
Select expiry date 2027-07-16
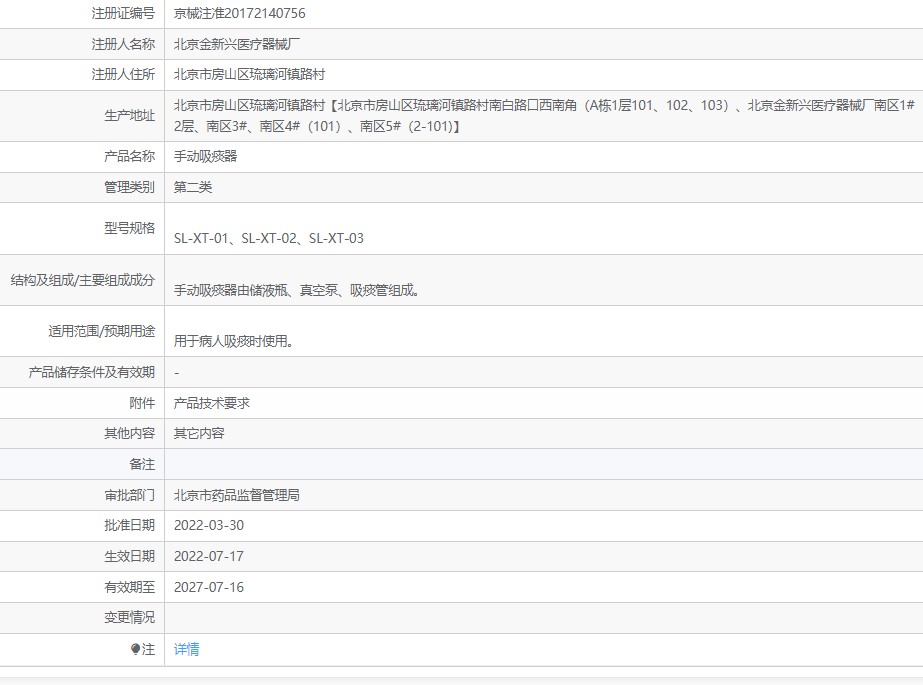tap(209, 587)
